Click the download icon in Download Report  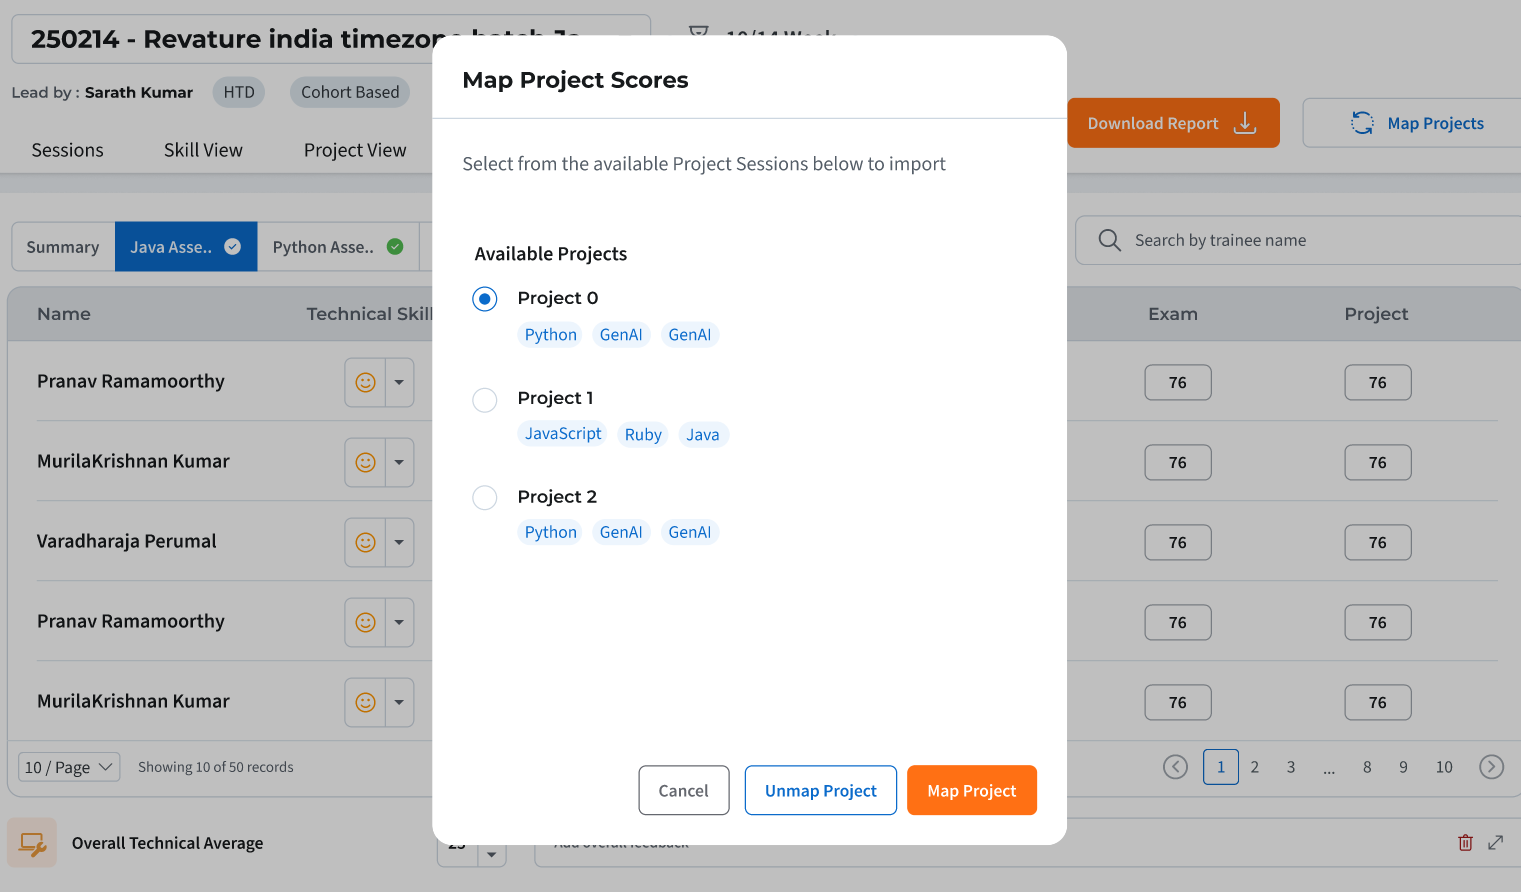1245,123
